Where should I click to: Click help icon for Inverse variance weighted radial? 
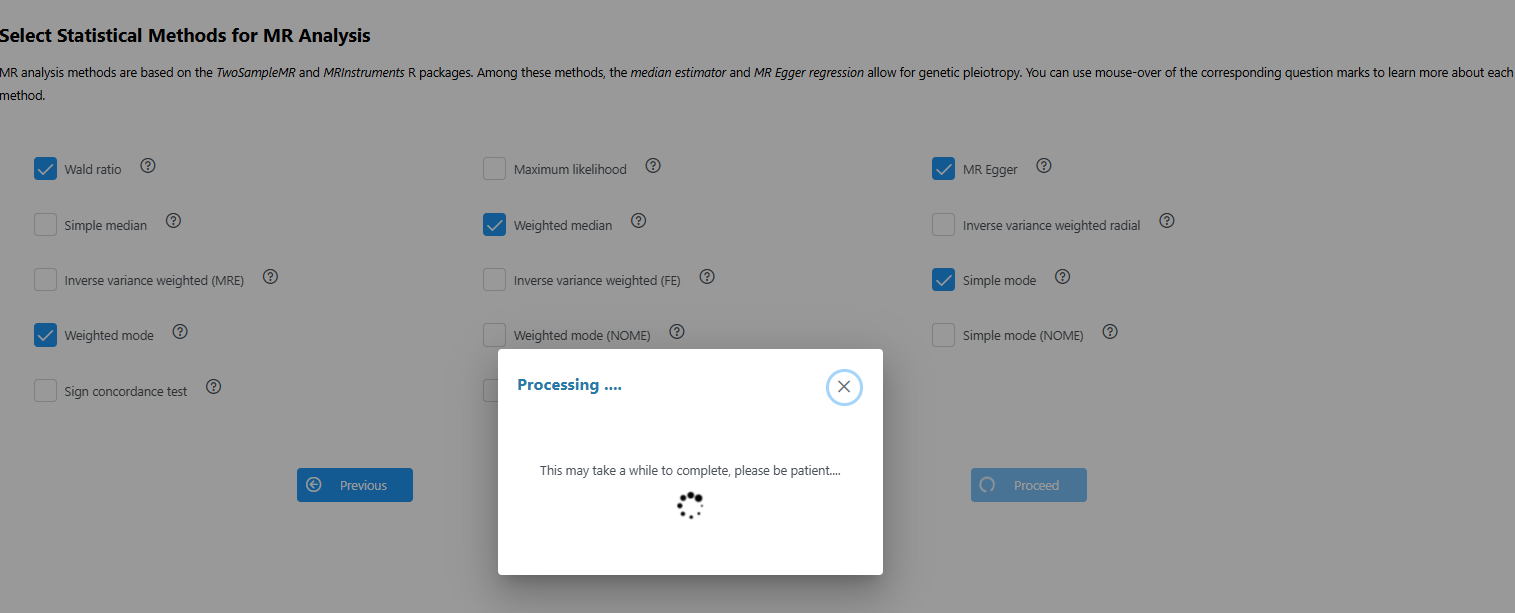[x=1167, y=221]
